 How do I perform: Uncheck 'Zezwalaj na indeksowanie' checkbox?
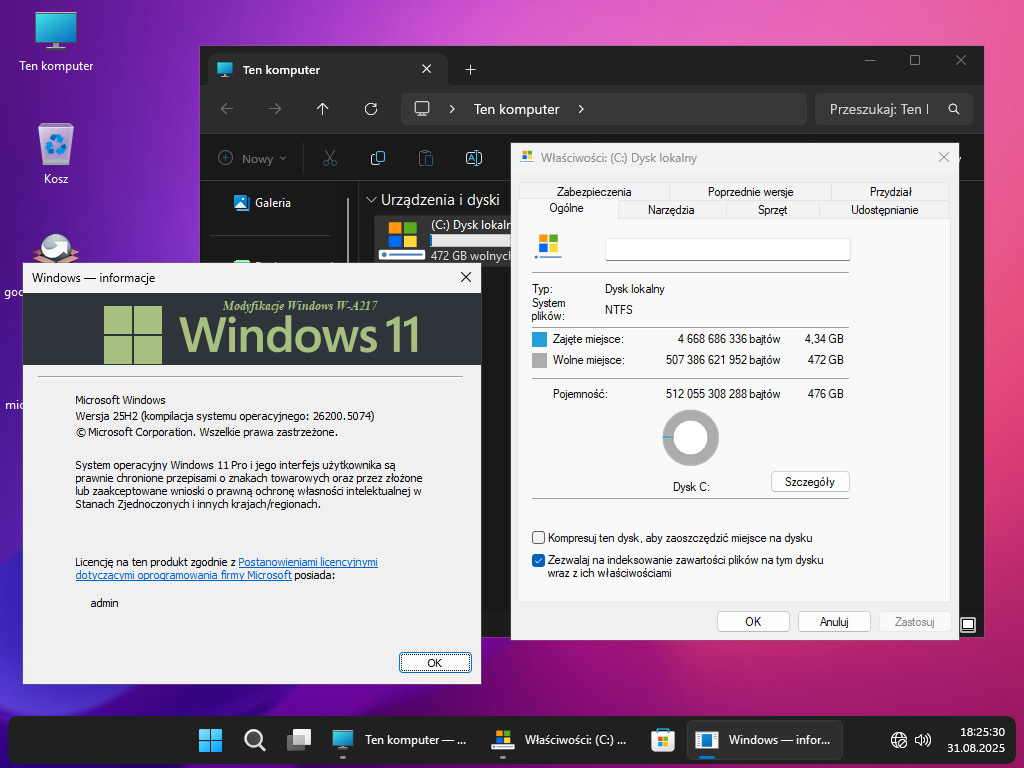tap(539, 561)
